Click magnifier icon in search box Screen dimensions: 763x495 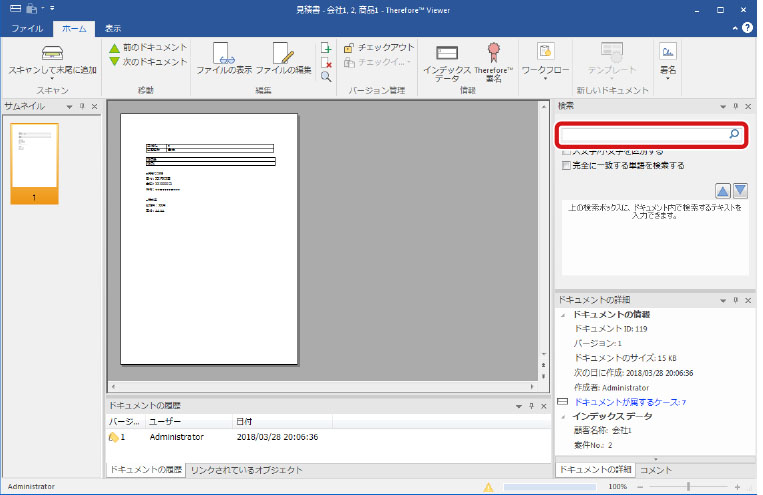[733, 134]
